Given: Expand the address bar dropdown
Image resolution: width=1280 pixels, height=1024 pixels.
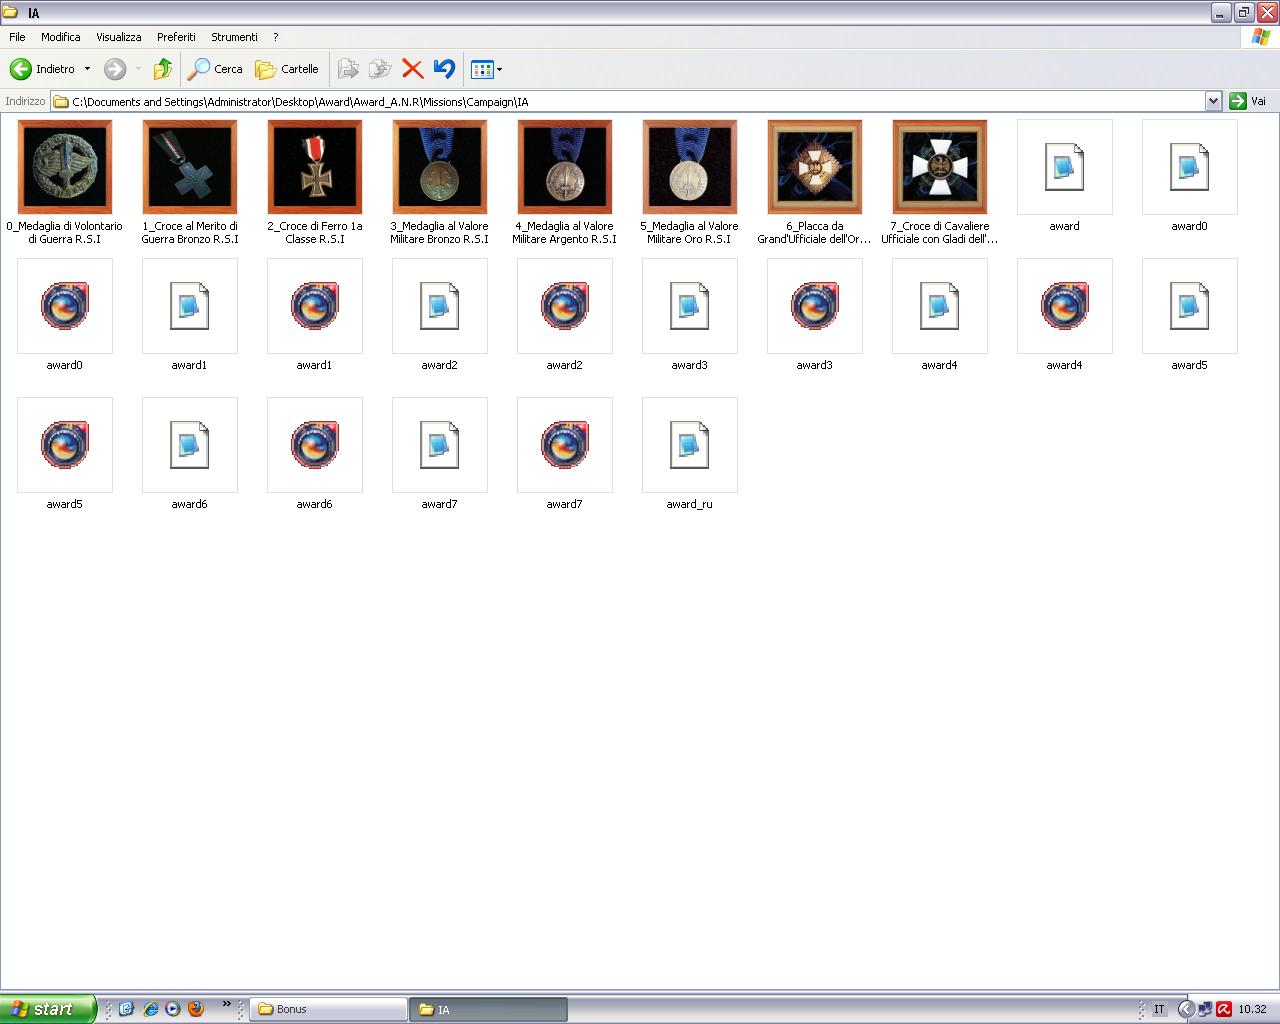Looking at the screenshot, I should (1213, 101).
